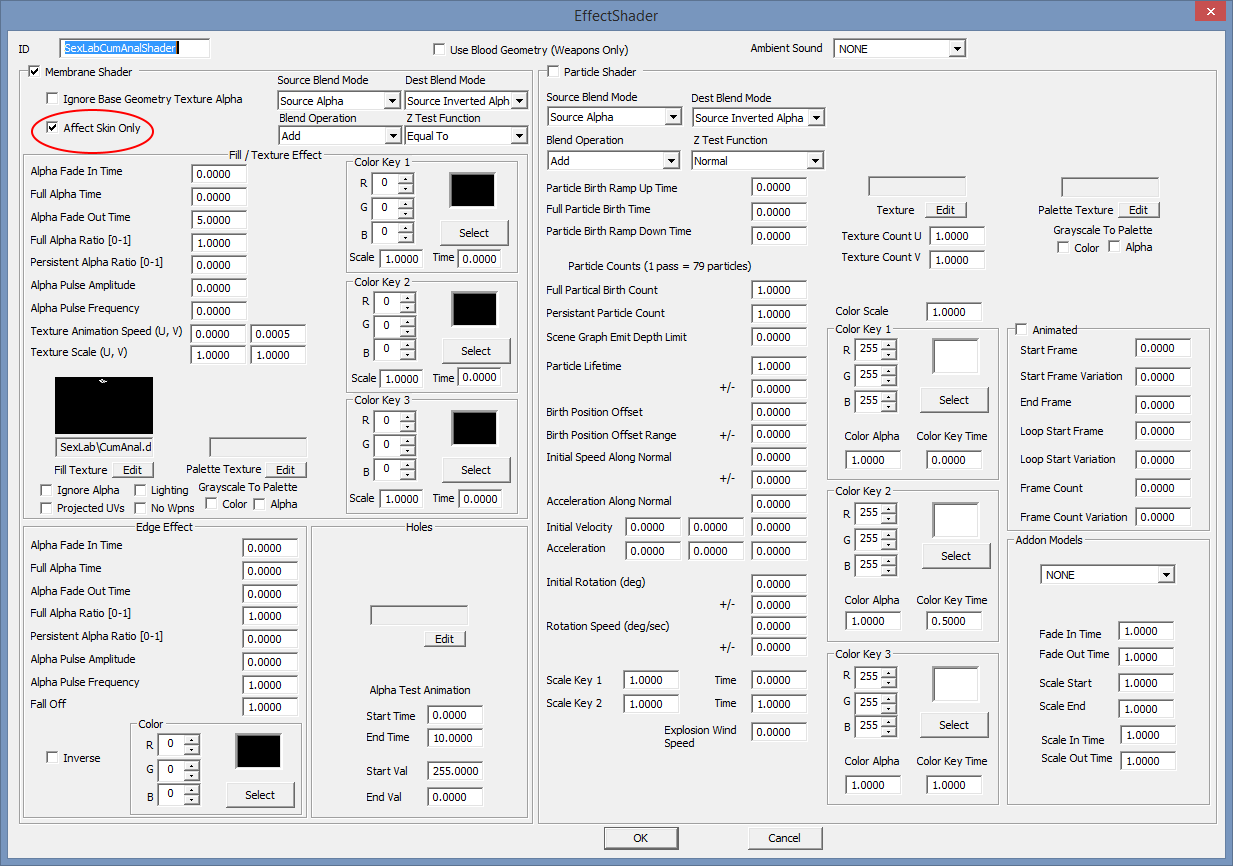Click Select button in Edge Effect Color
This screenshot has width=1233, height=866.
pos(259,795)
